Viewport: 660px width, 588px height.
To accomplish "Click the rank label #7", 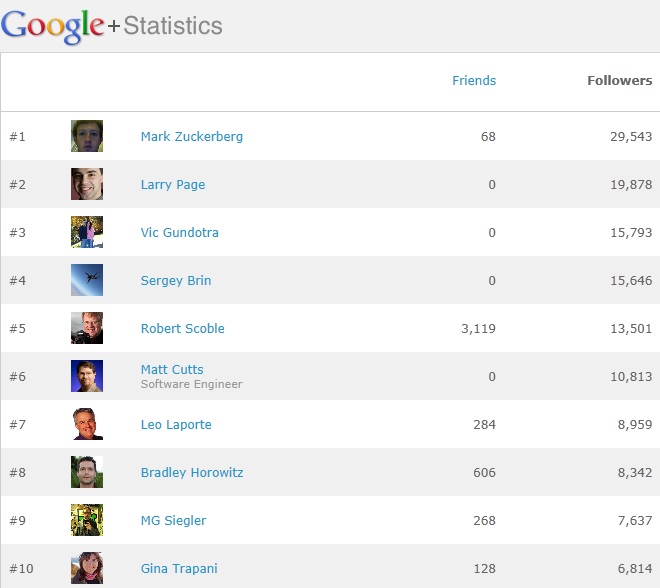I will (17, 425).
